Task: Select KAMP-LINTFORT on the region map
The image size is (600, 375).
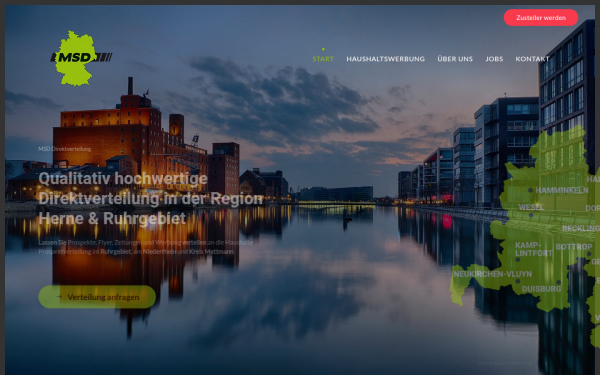Action: pos(533,249)
